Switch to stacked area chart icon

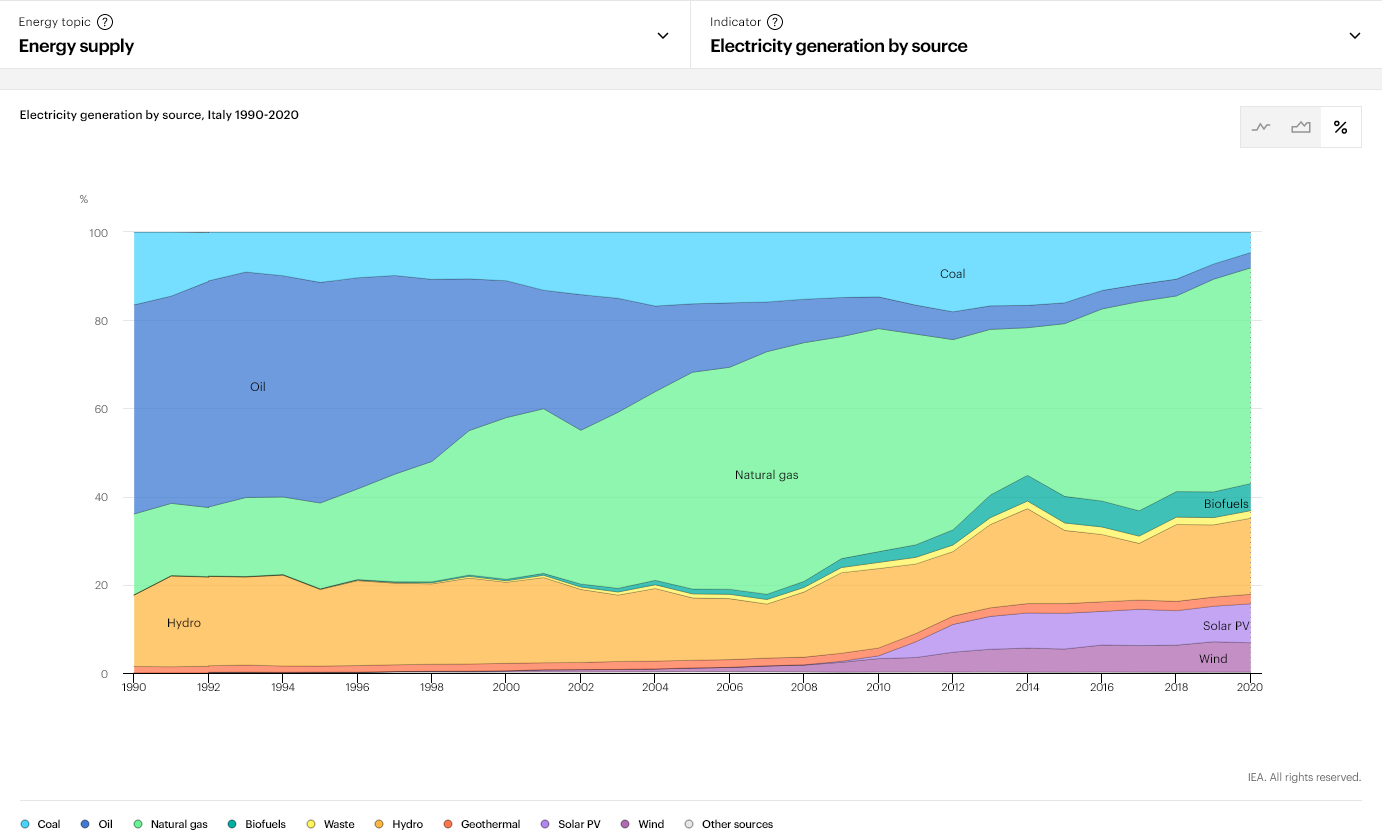(x=1301, y=127)
